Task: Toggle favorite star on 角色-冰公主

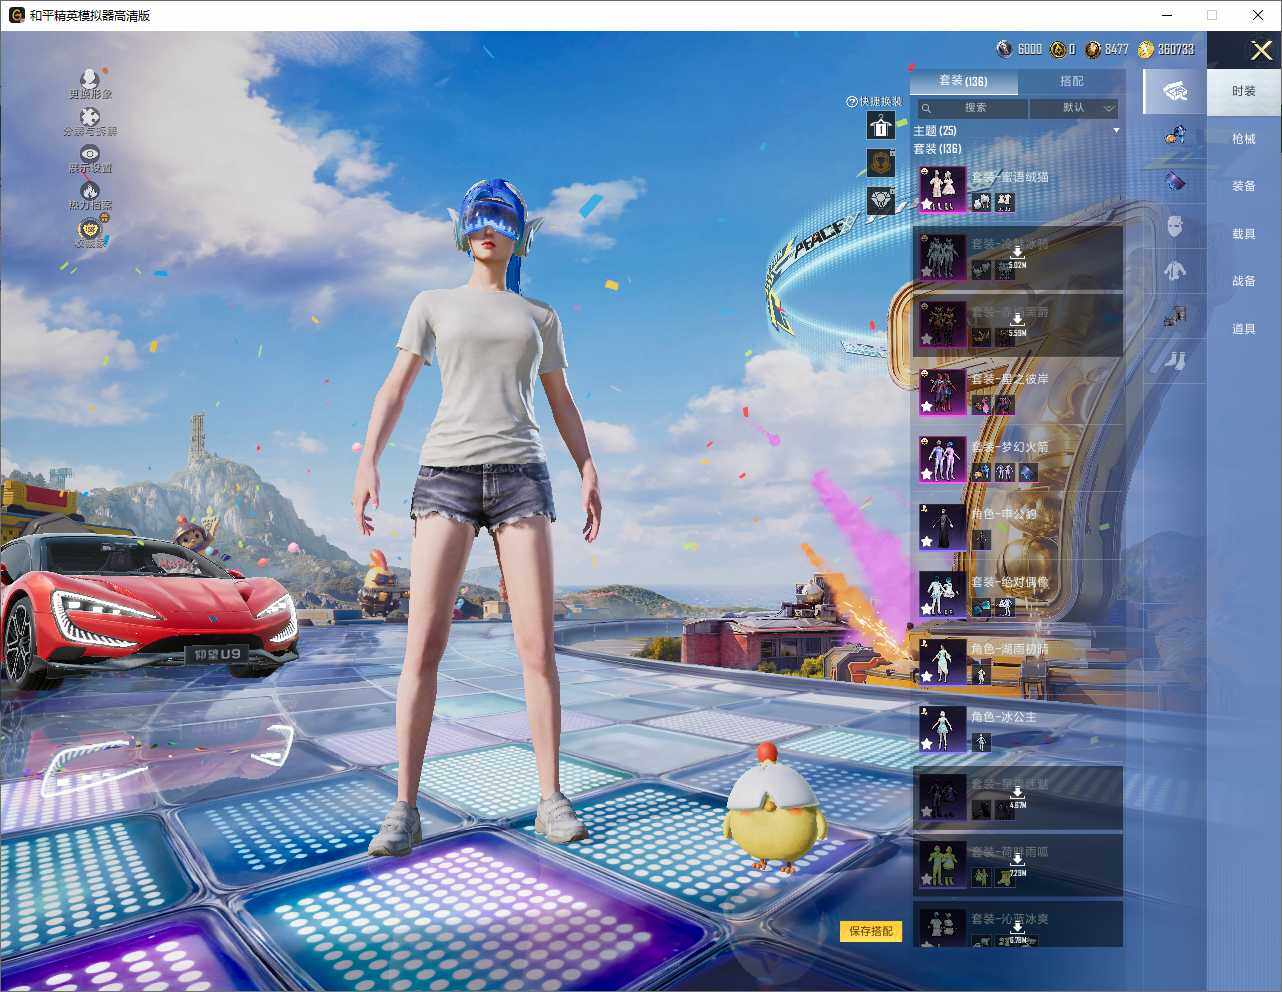Action: coord(927,744)
